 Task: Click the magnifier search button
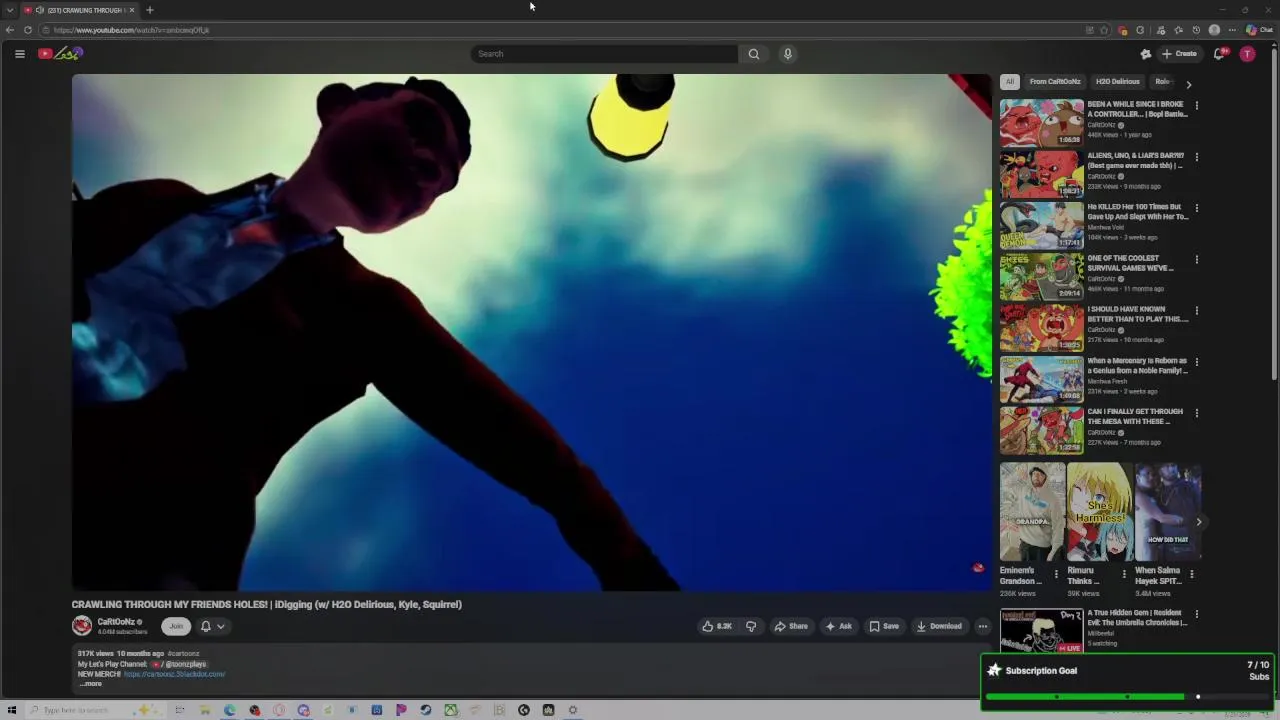point(754,54)
